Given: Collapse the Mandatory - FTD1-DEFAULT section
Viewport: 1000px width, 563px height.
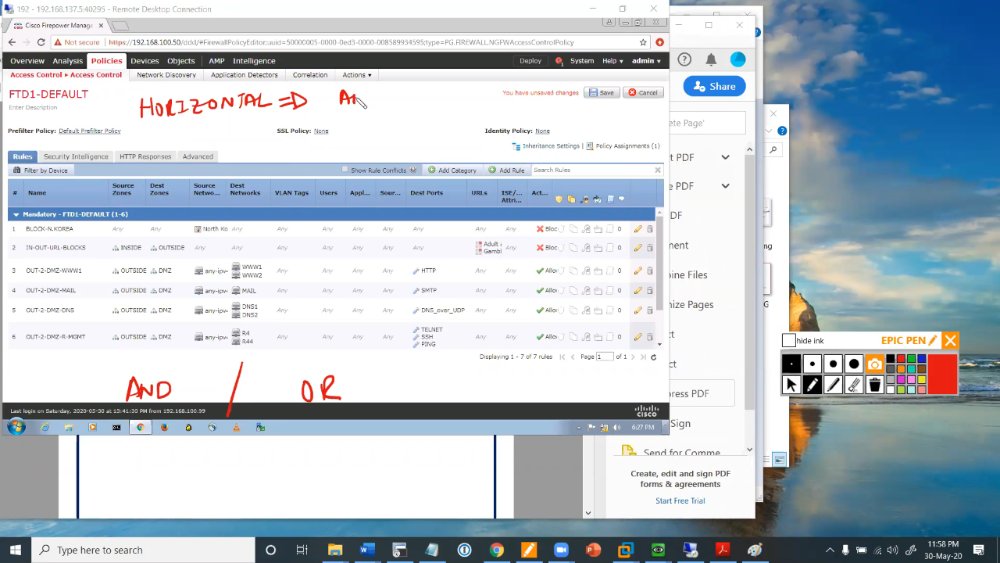Looking at the screenshot, I should pyautogui.click(x=16, y=215).
